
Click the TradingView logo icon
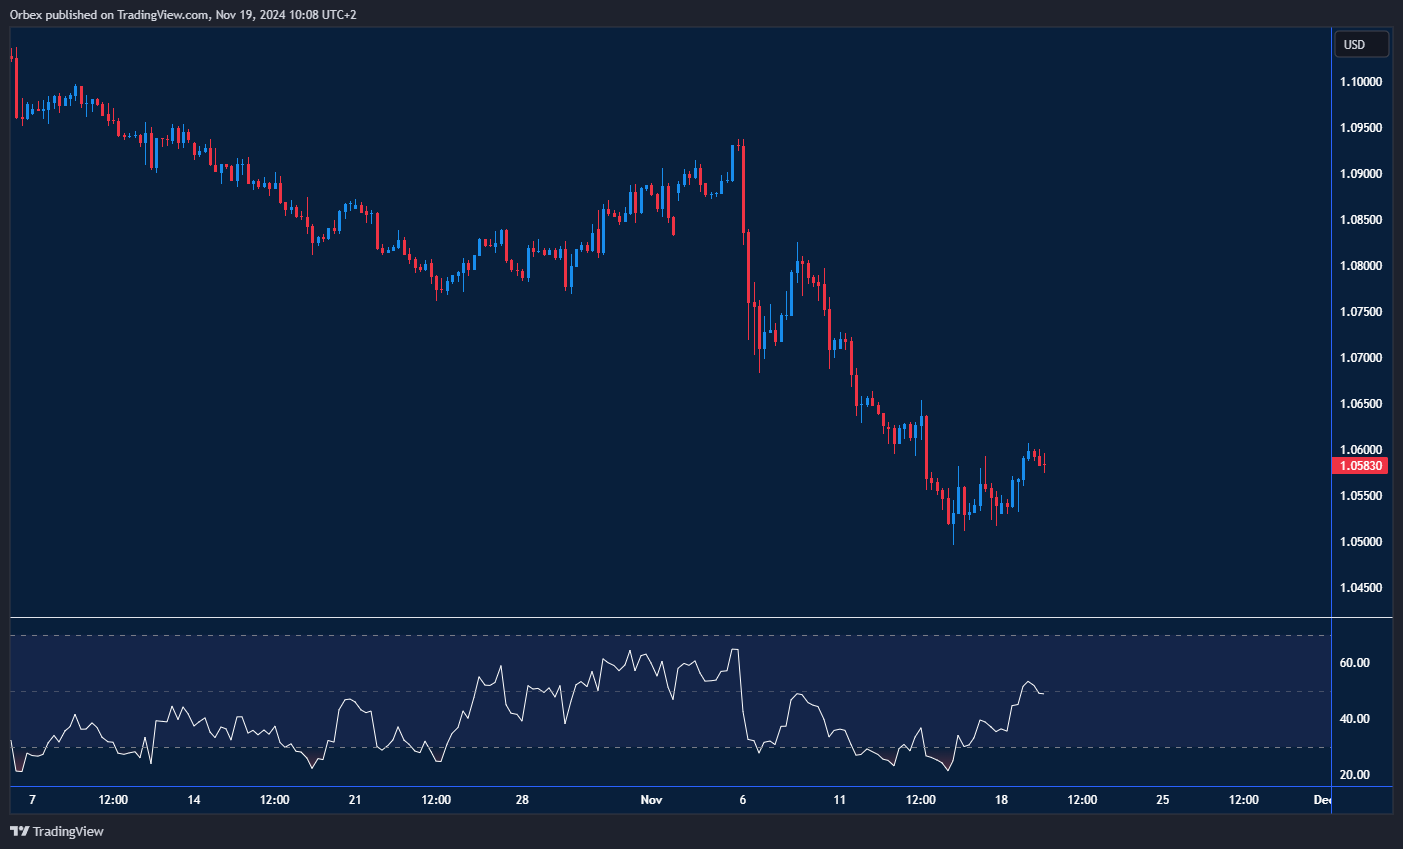click(x=19, y=831)
